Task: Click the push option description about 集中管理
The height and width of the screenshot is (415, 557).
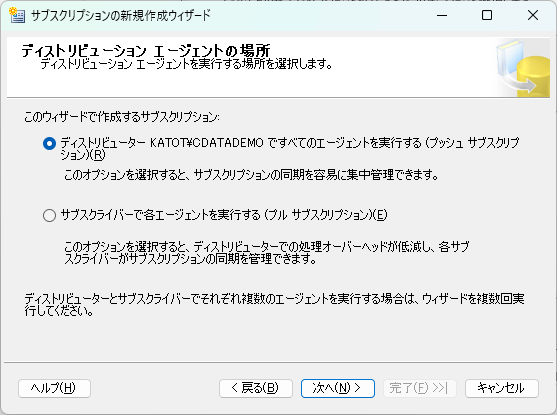Action: [251, 175]
